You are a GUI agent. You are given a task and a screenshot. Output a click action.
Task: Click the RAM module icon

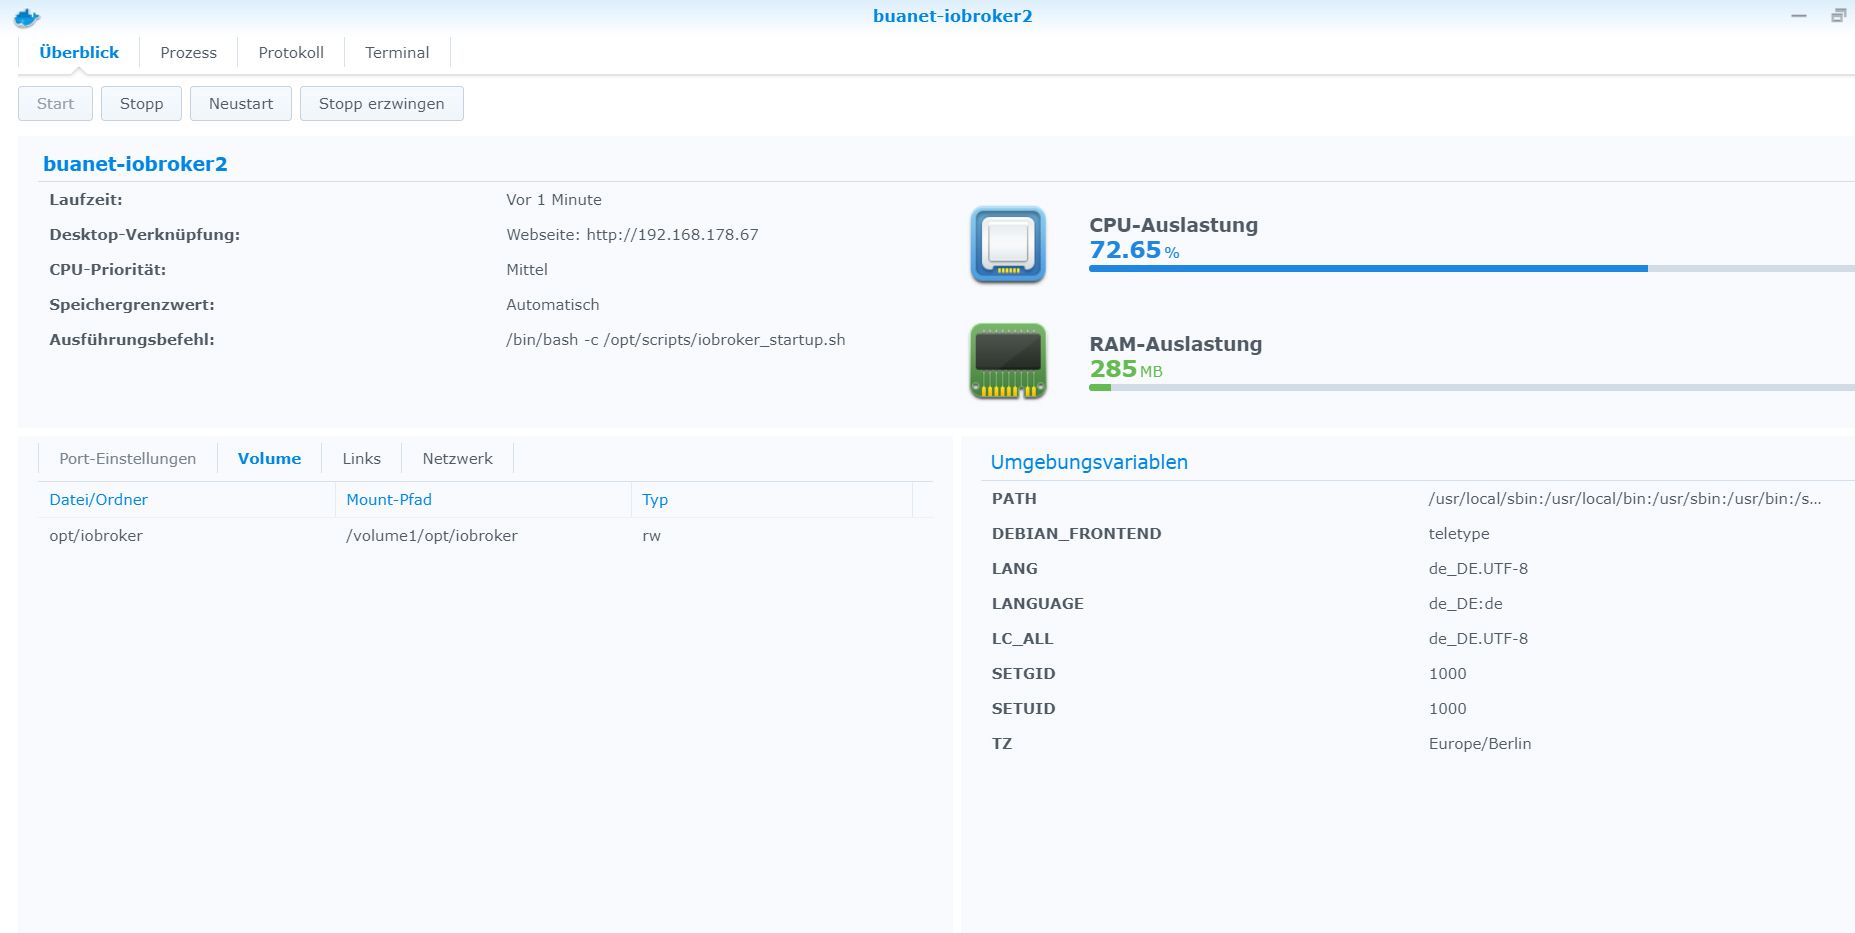coord(1008,361)
